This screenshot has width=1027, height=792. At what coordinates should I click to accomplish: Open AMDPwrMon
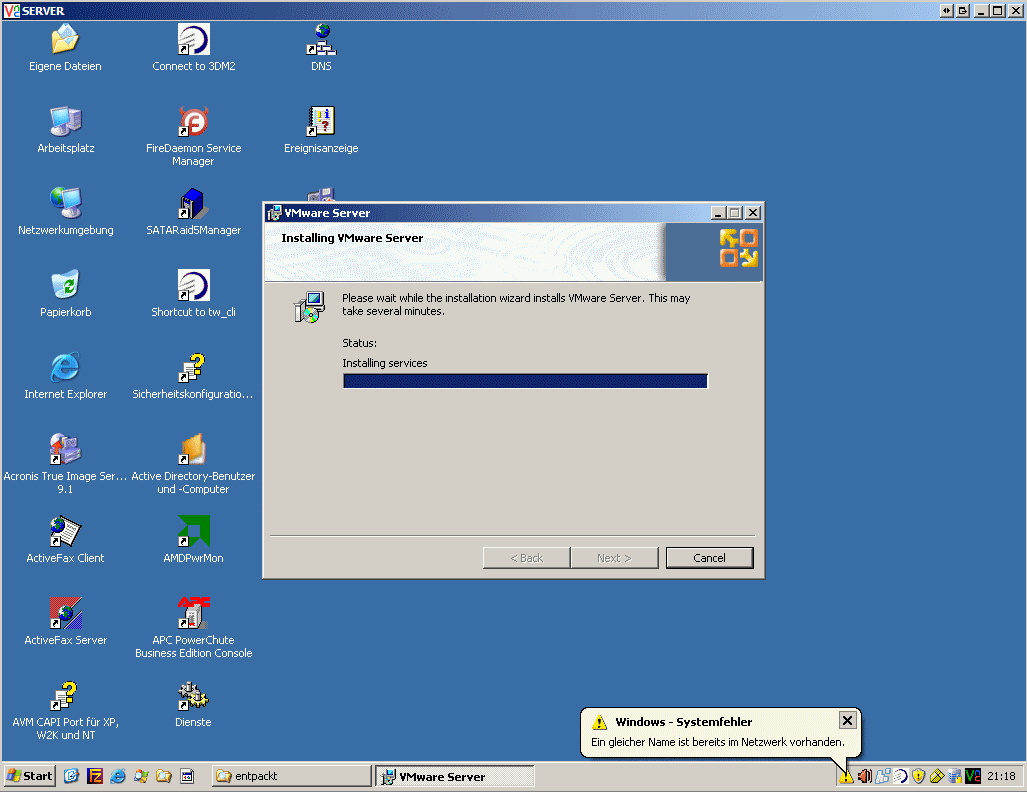coord(193,531)
